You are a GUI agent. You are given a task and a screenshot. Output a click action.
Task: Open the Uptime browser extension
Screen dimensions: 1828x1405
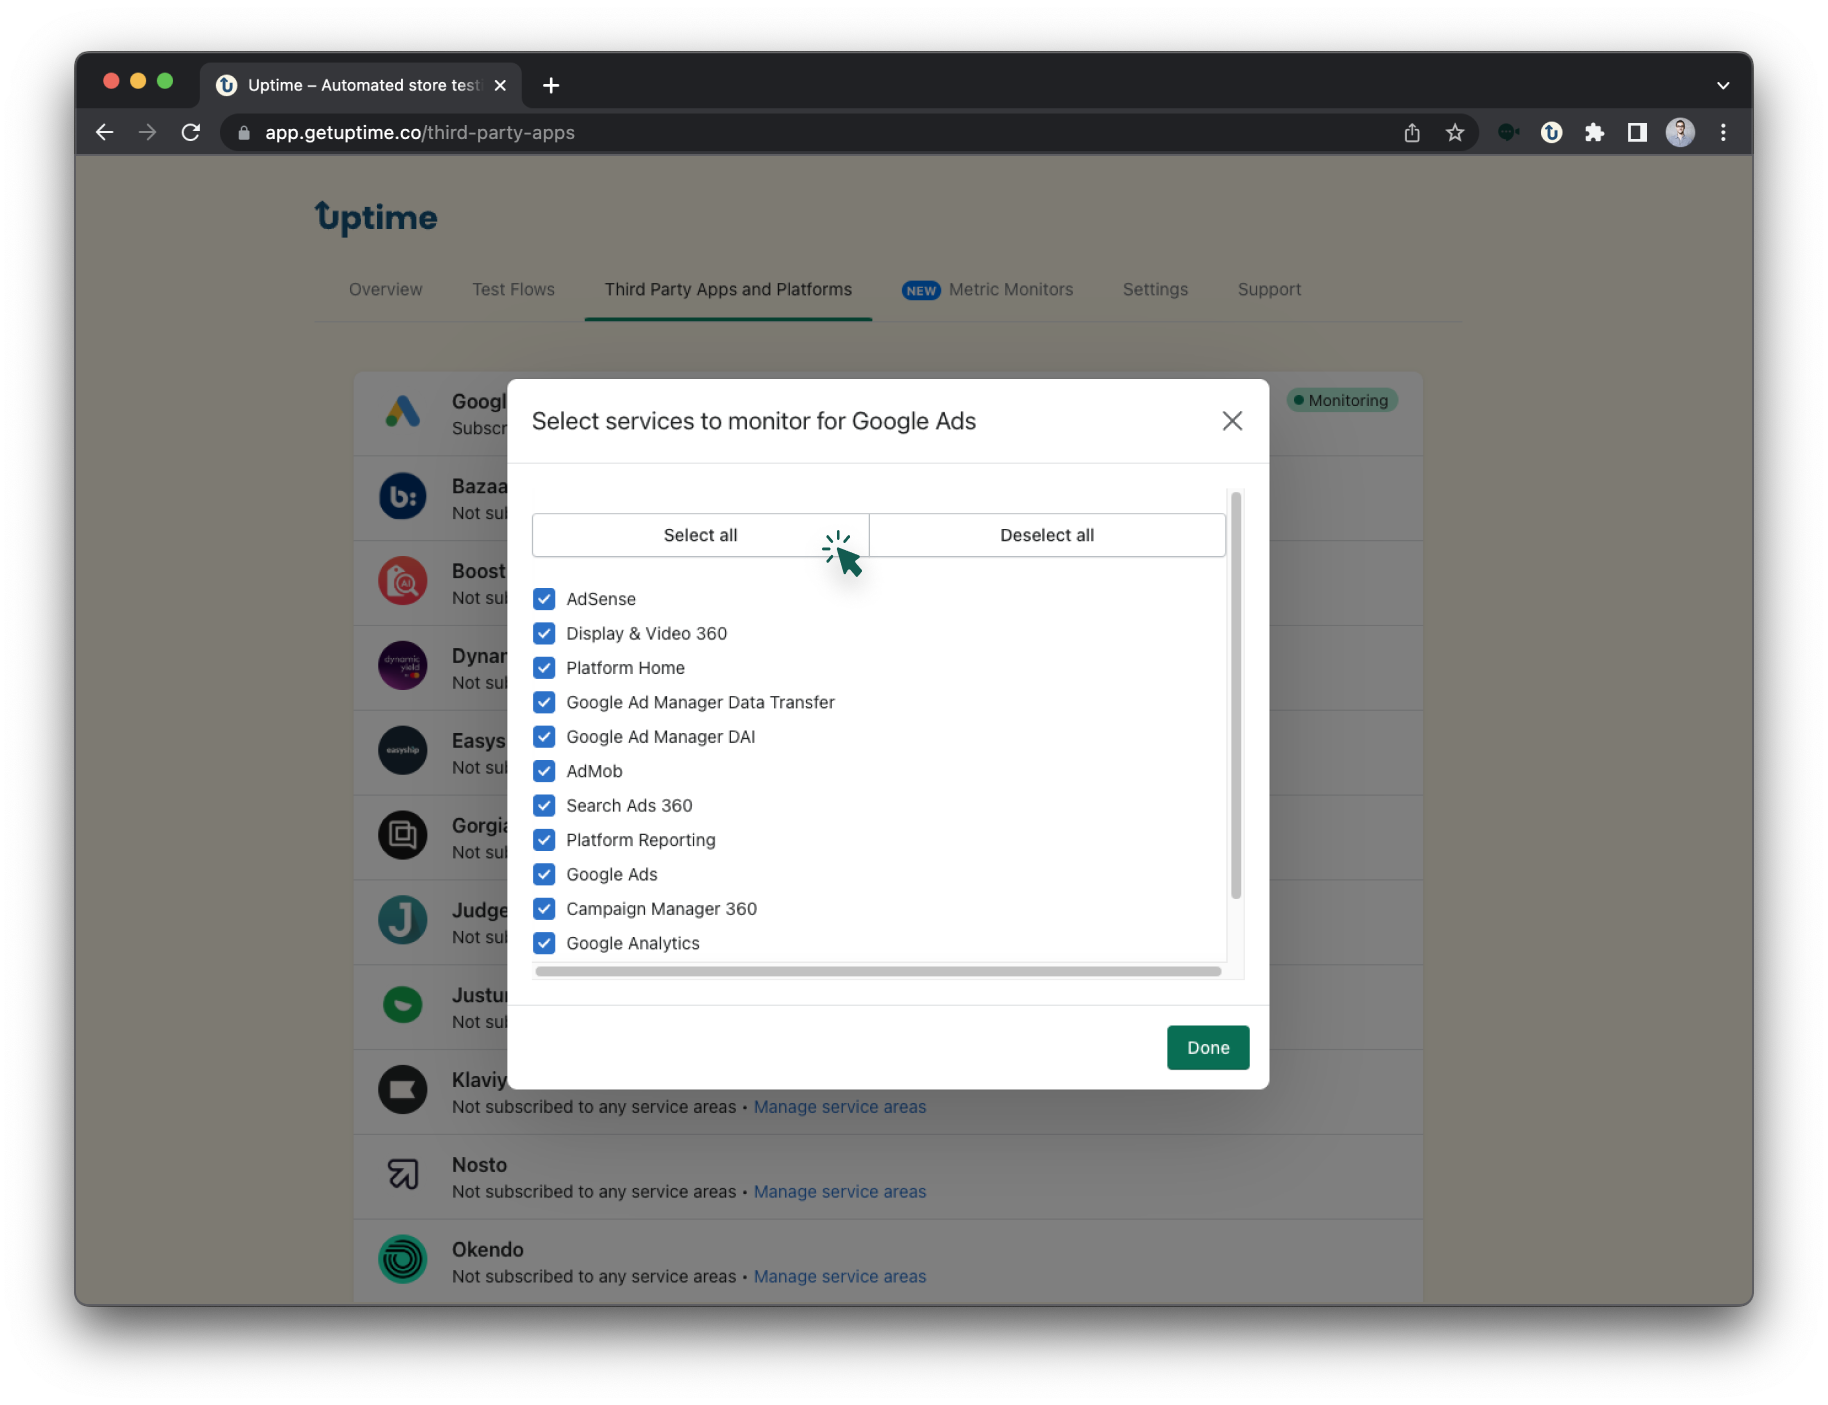[x=1551, y=132]
